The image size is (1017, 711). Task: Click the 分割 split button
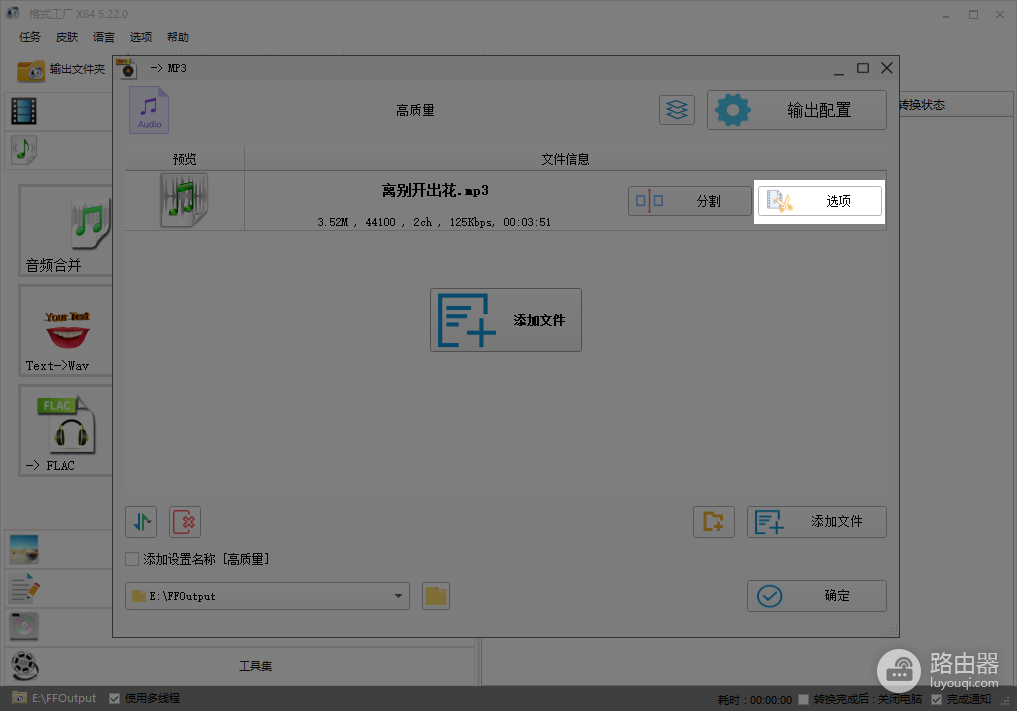point(689,201)
